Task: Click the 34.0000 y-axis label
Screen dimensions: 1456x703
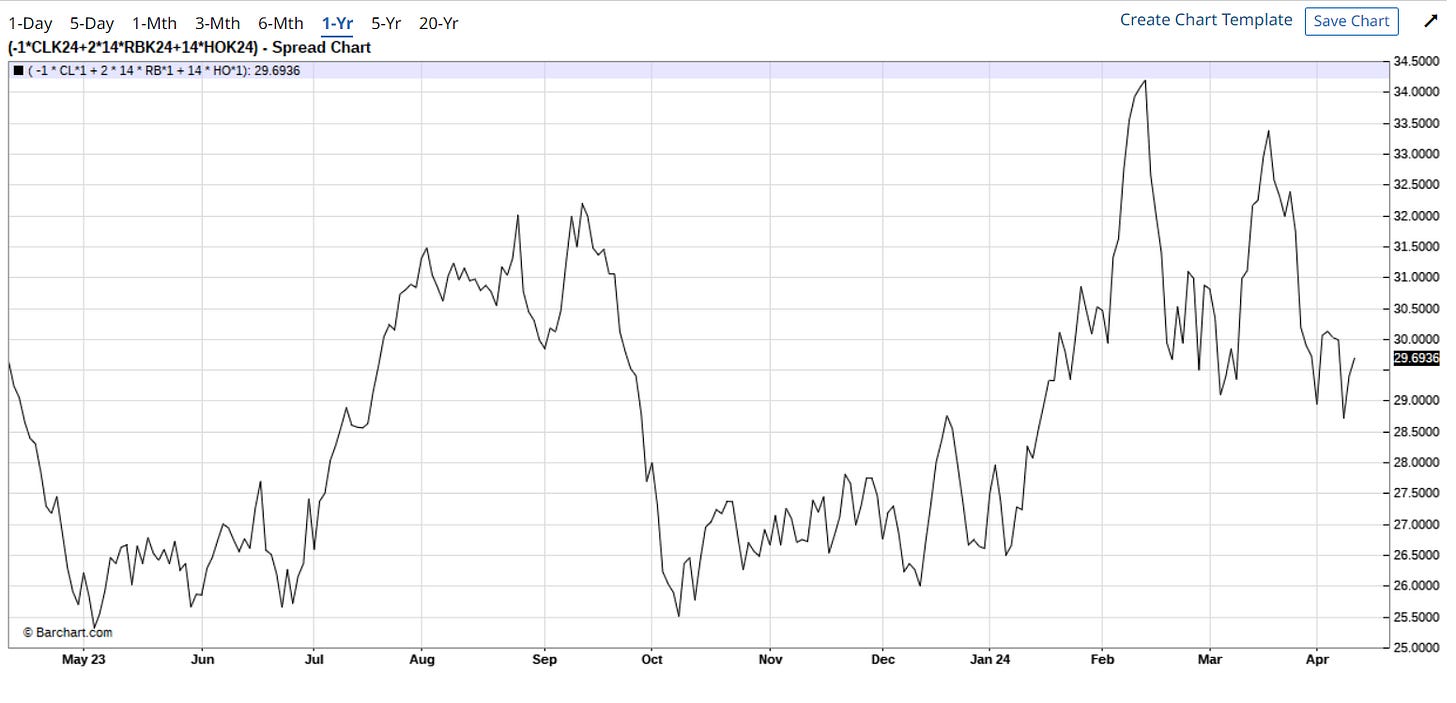Action: pos(1416,92)
